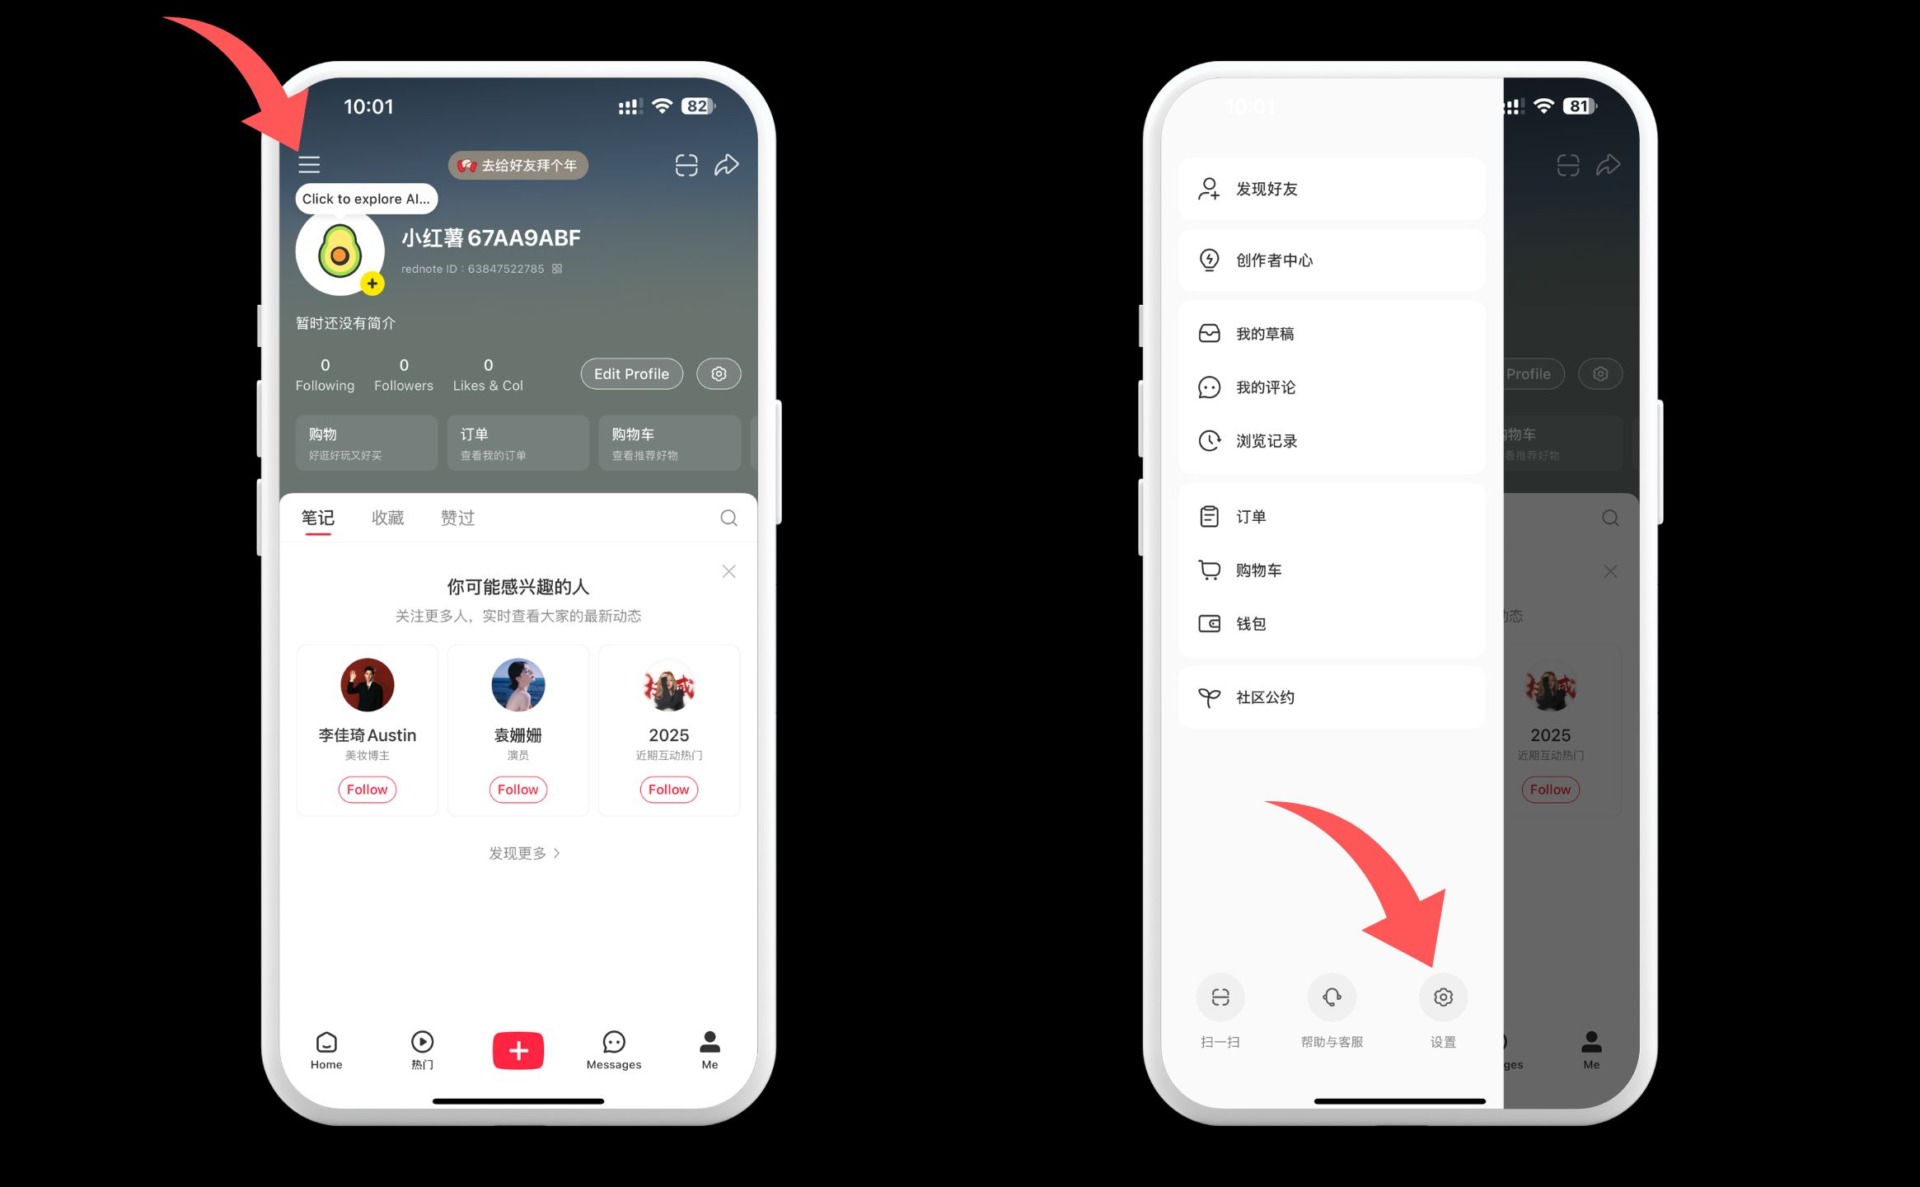Tap the scan QR code icon
This screenshot has width=1920, height=1187.
click(1212, 996)
